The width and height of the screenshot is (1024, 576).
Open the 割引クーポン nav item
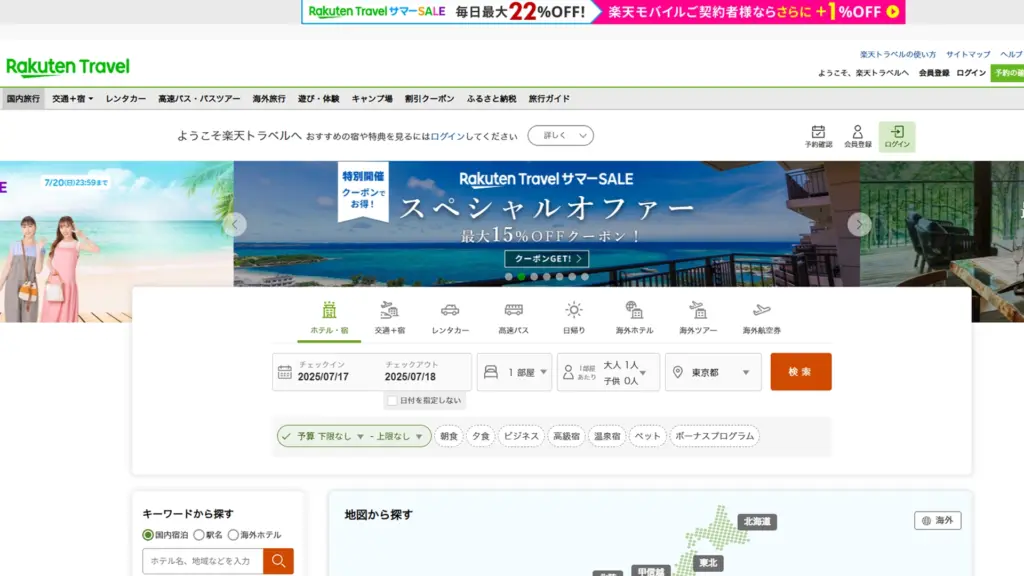pyautogui.click(x=429, y=99)
